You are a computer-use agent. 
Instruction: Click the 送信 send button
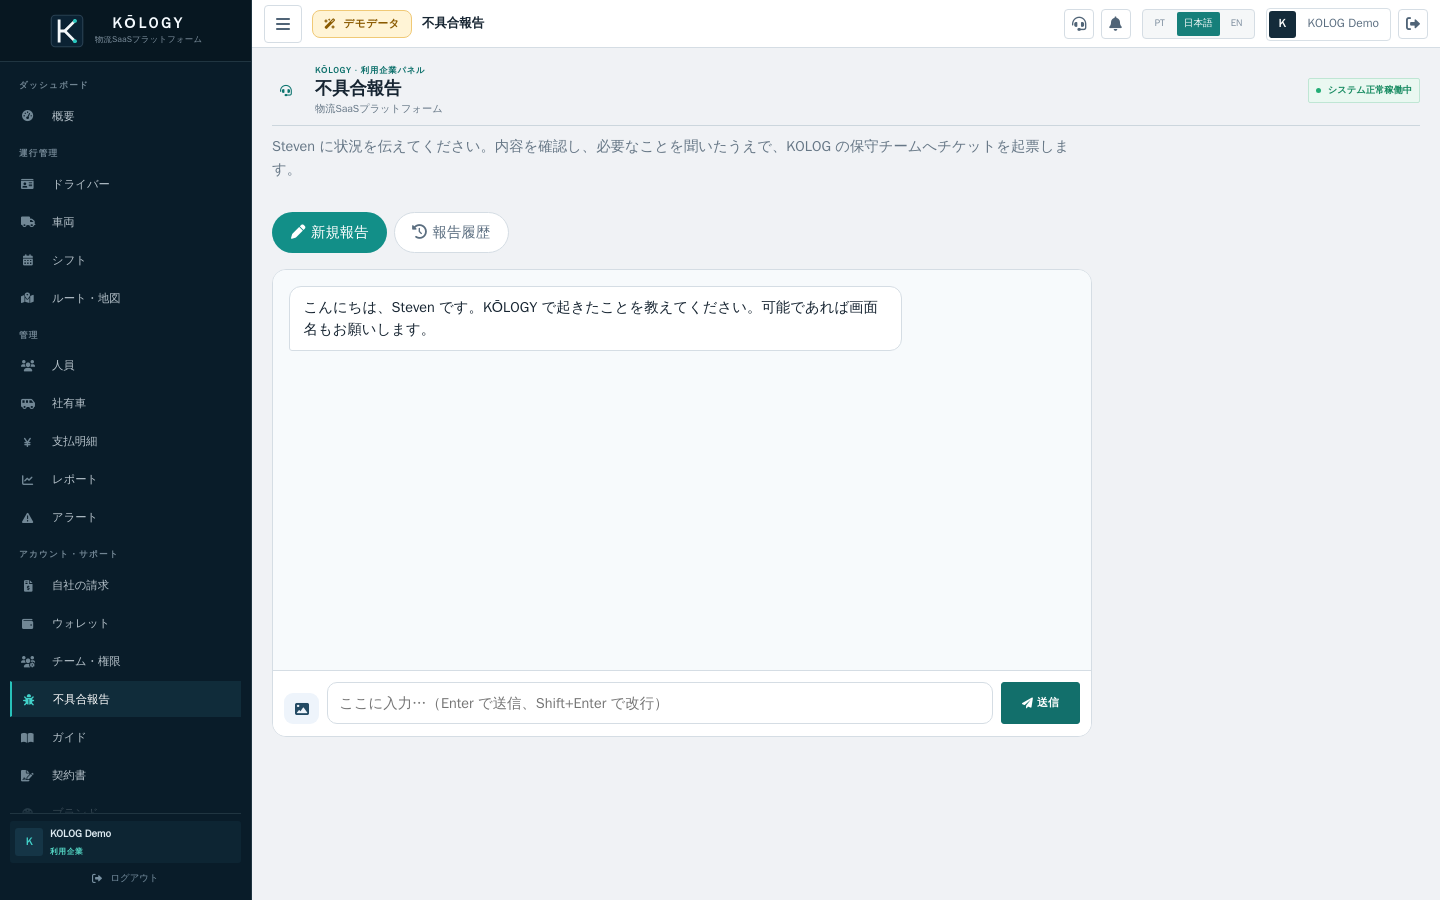coord(1040,703)
